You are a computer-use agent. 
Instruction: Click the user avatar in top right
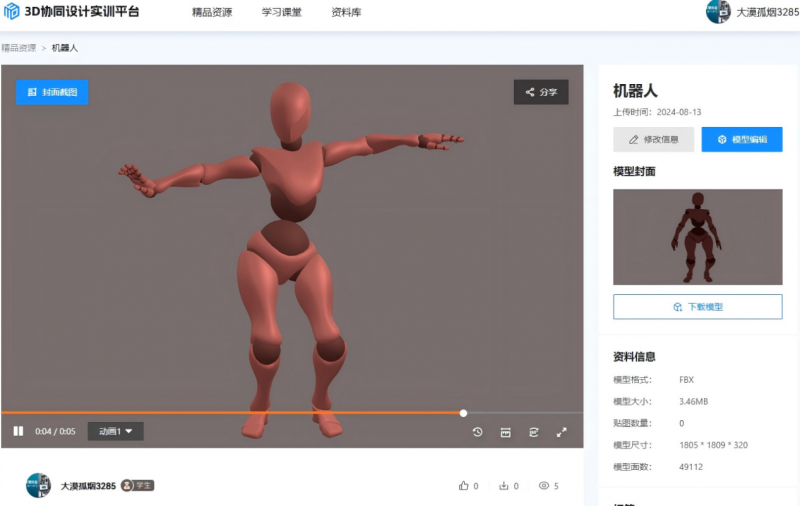(x=718, y=12)
